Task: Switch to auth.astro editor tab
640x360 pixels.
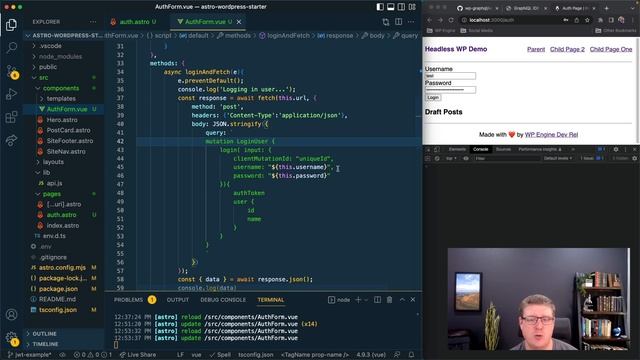Action: pyautogui.click(x=133, y=22)
